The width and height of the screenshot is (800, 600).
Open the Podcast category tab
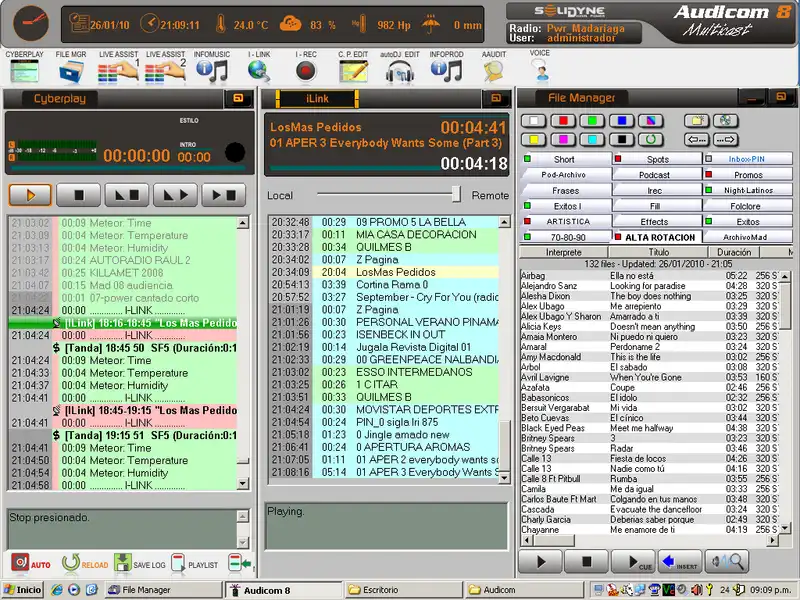pyautogui.click(x=657, y=175)
